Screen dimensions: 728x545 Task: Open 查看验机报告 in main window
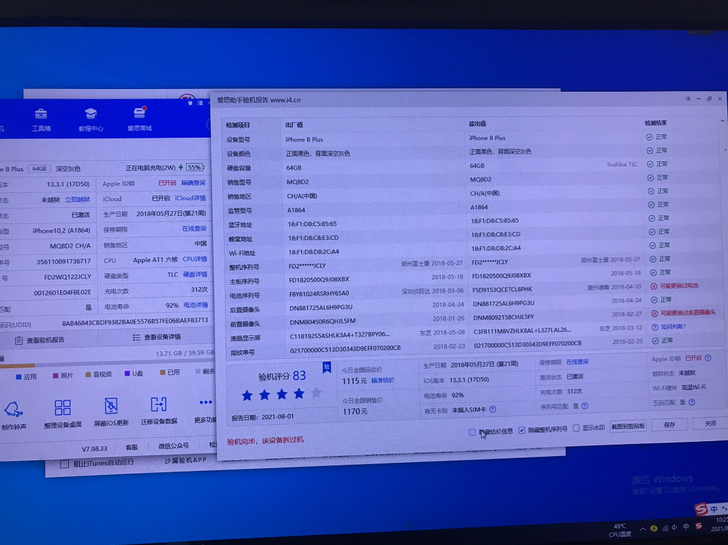(40, 340)
